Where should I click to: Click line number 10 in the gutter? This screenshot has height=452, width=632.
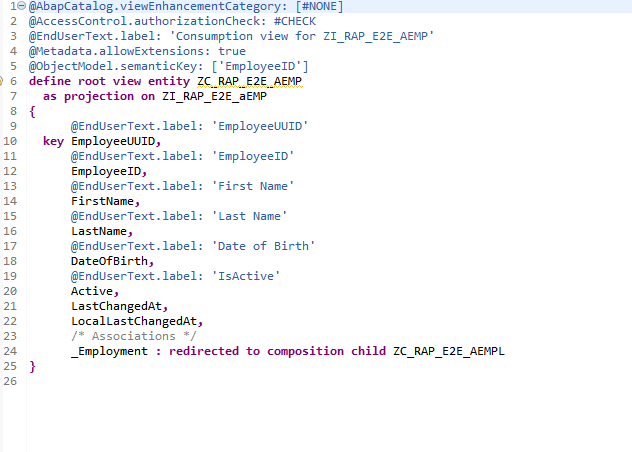click(9, 141)
